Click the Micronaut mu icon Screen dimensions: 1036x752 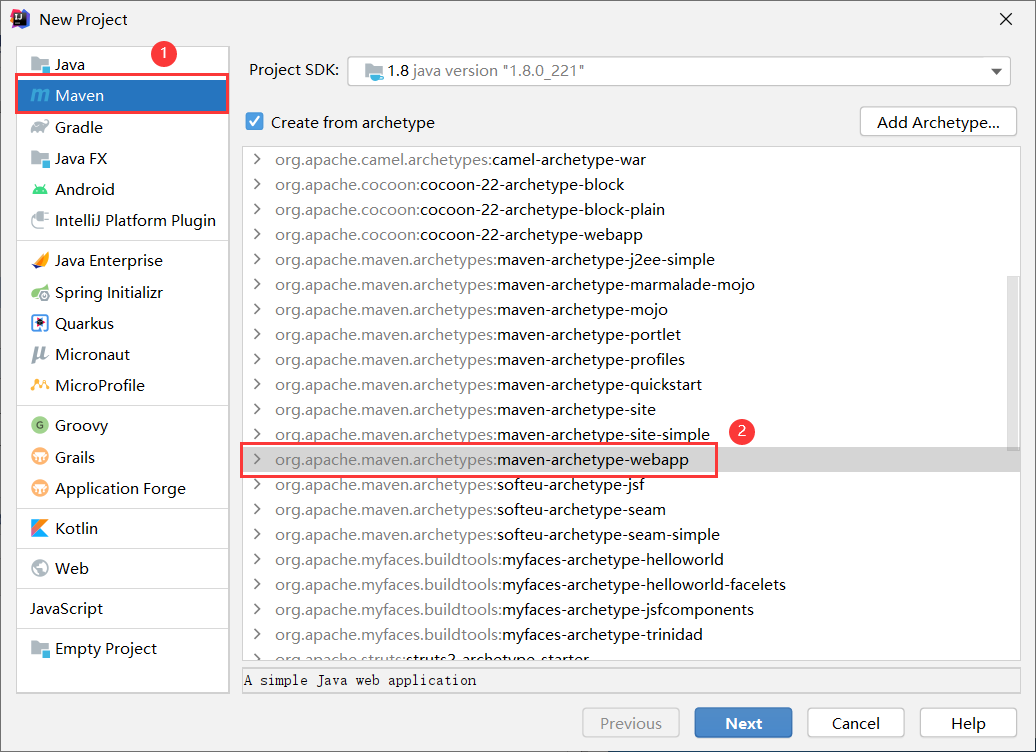(40, 355)
